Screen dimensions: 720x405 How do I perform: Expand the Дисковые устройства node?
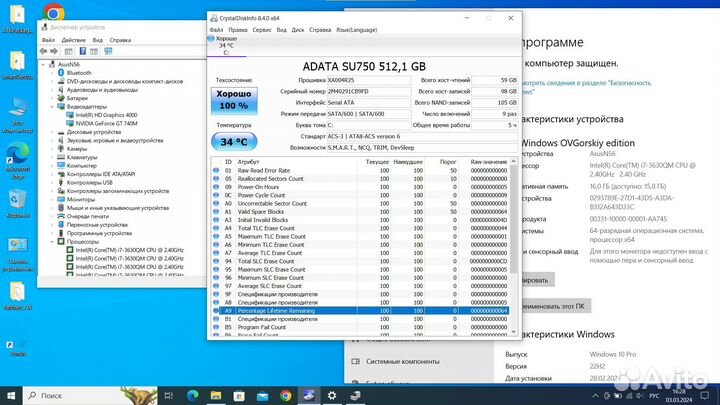pos(53,132)
